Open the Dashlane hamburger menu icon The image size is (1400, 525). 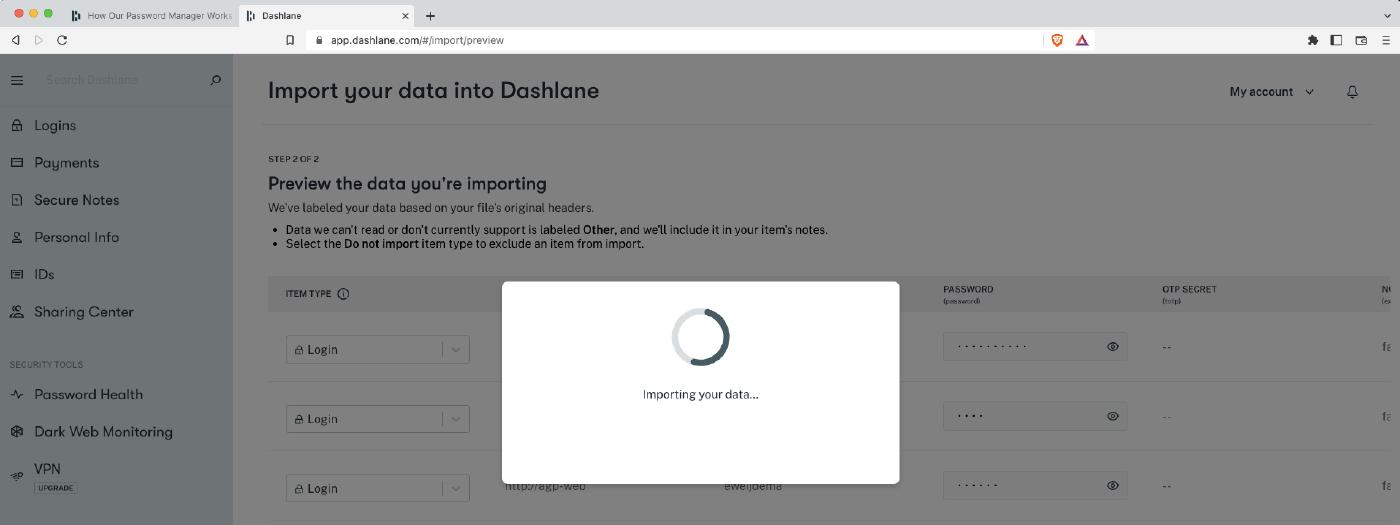point(17,80)
